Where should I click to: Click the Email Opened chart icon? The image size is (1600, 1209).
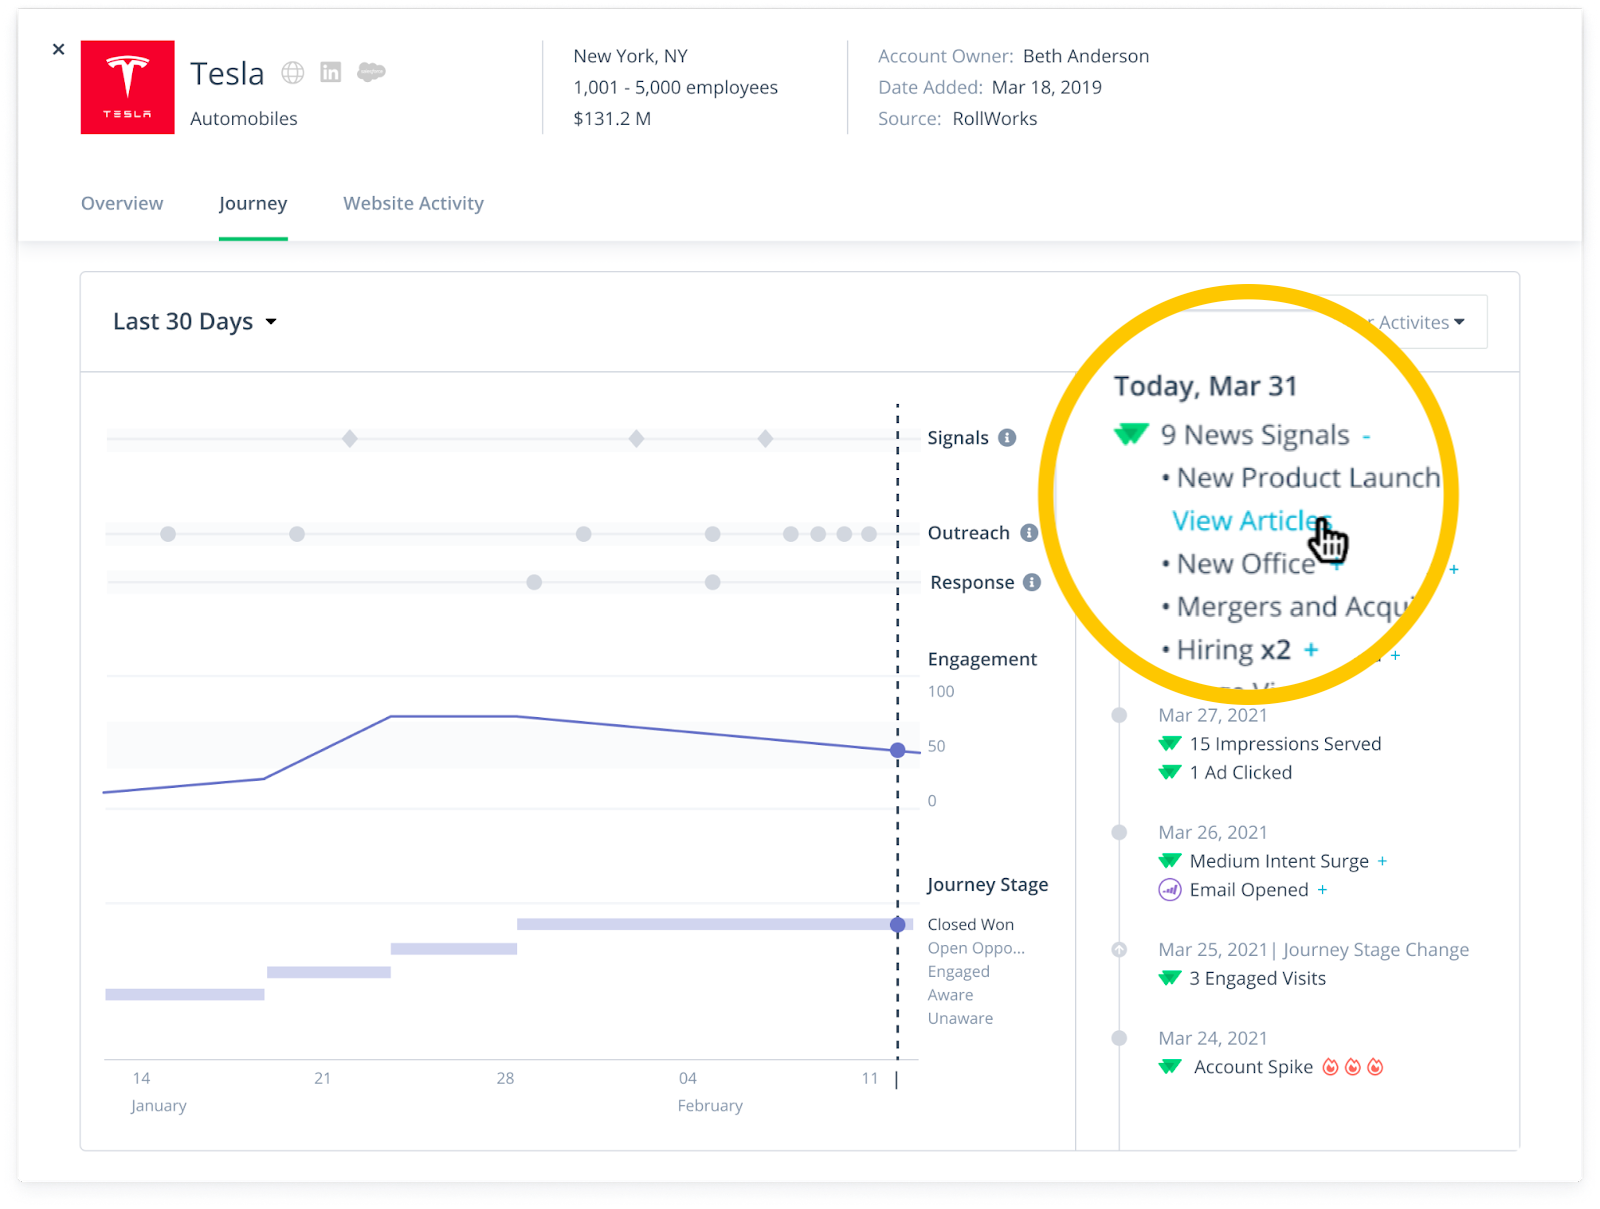coord(1169,890)
